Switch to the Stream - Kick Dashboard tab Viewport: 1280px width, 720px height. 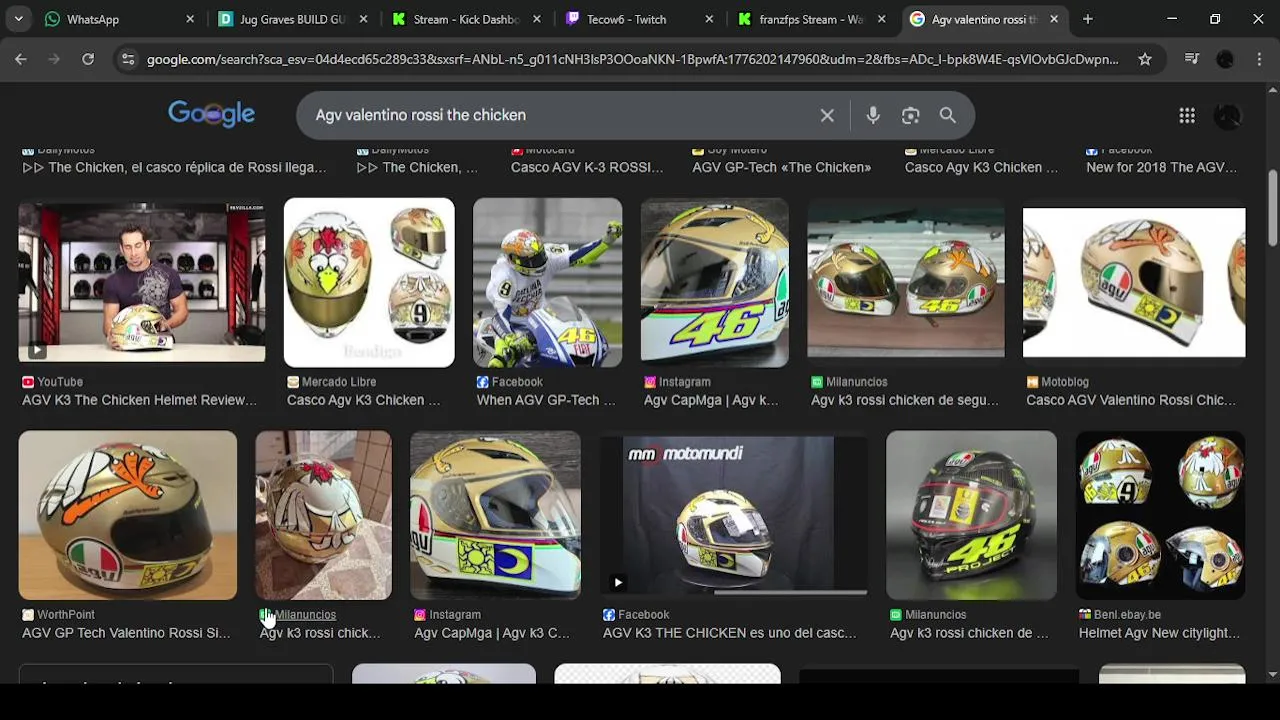(x=466, y=19)
